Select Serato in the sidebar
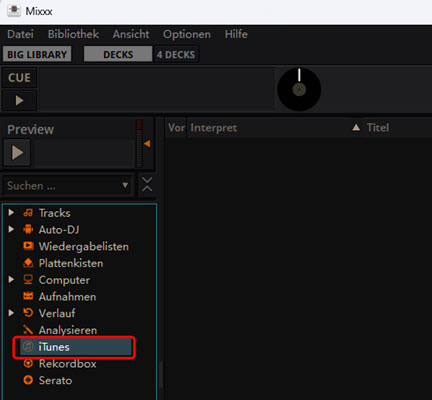 [55, 380]
